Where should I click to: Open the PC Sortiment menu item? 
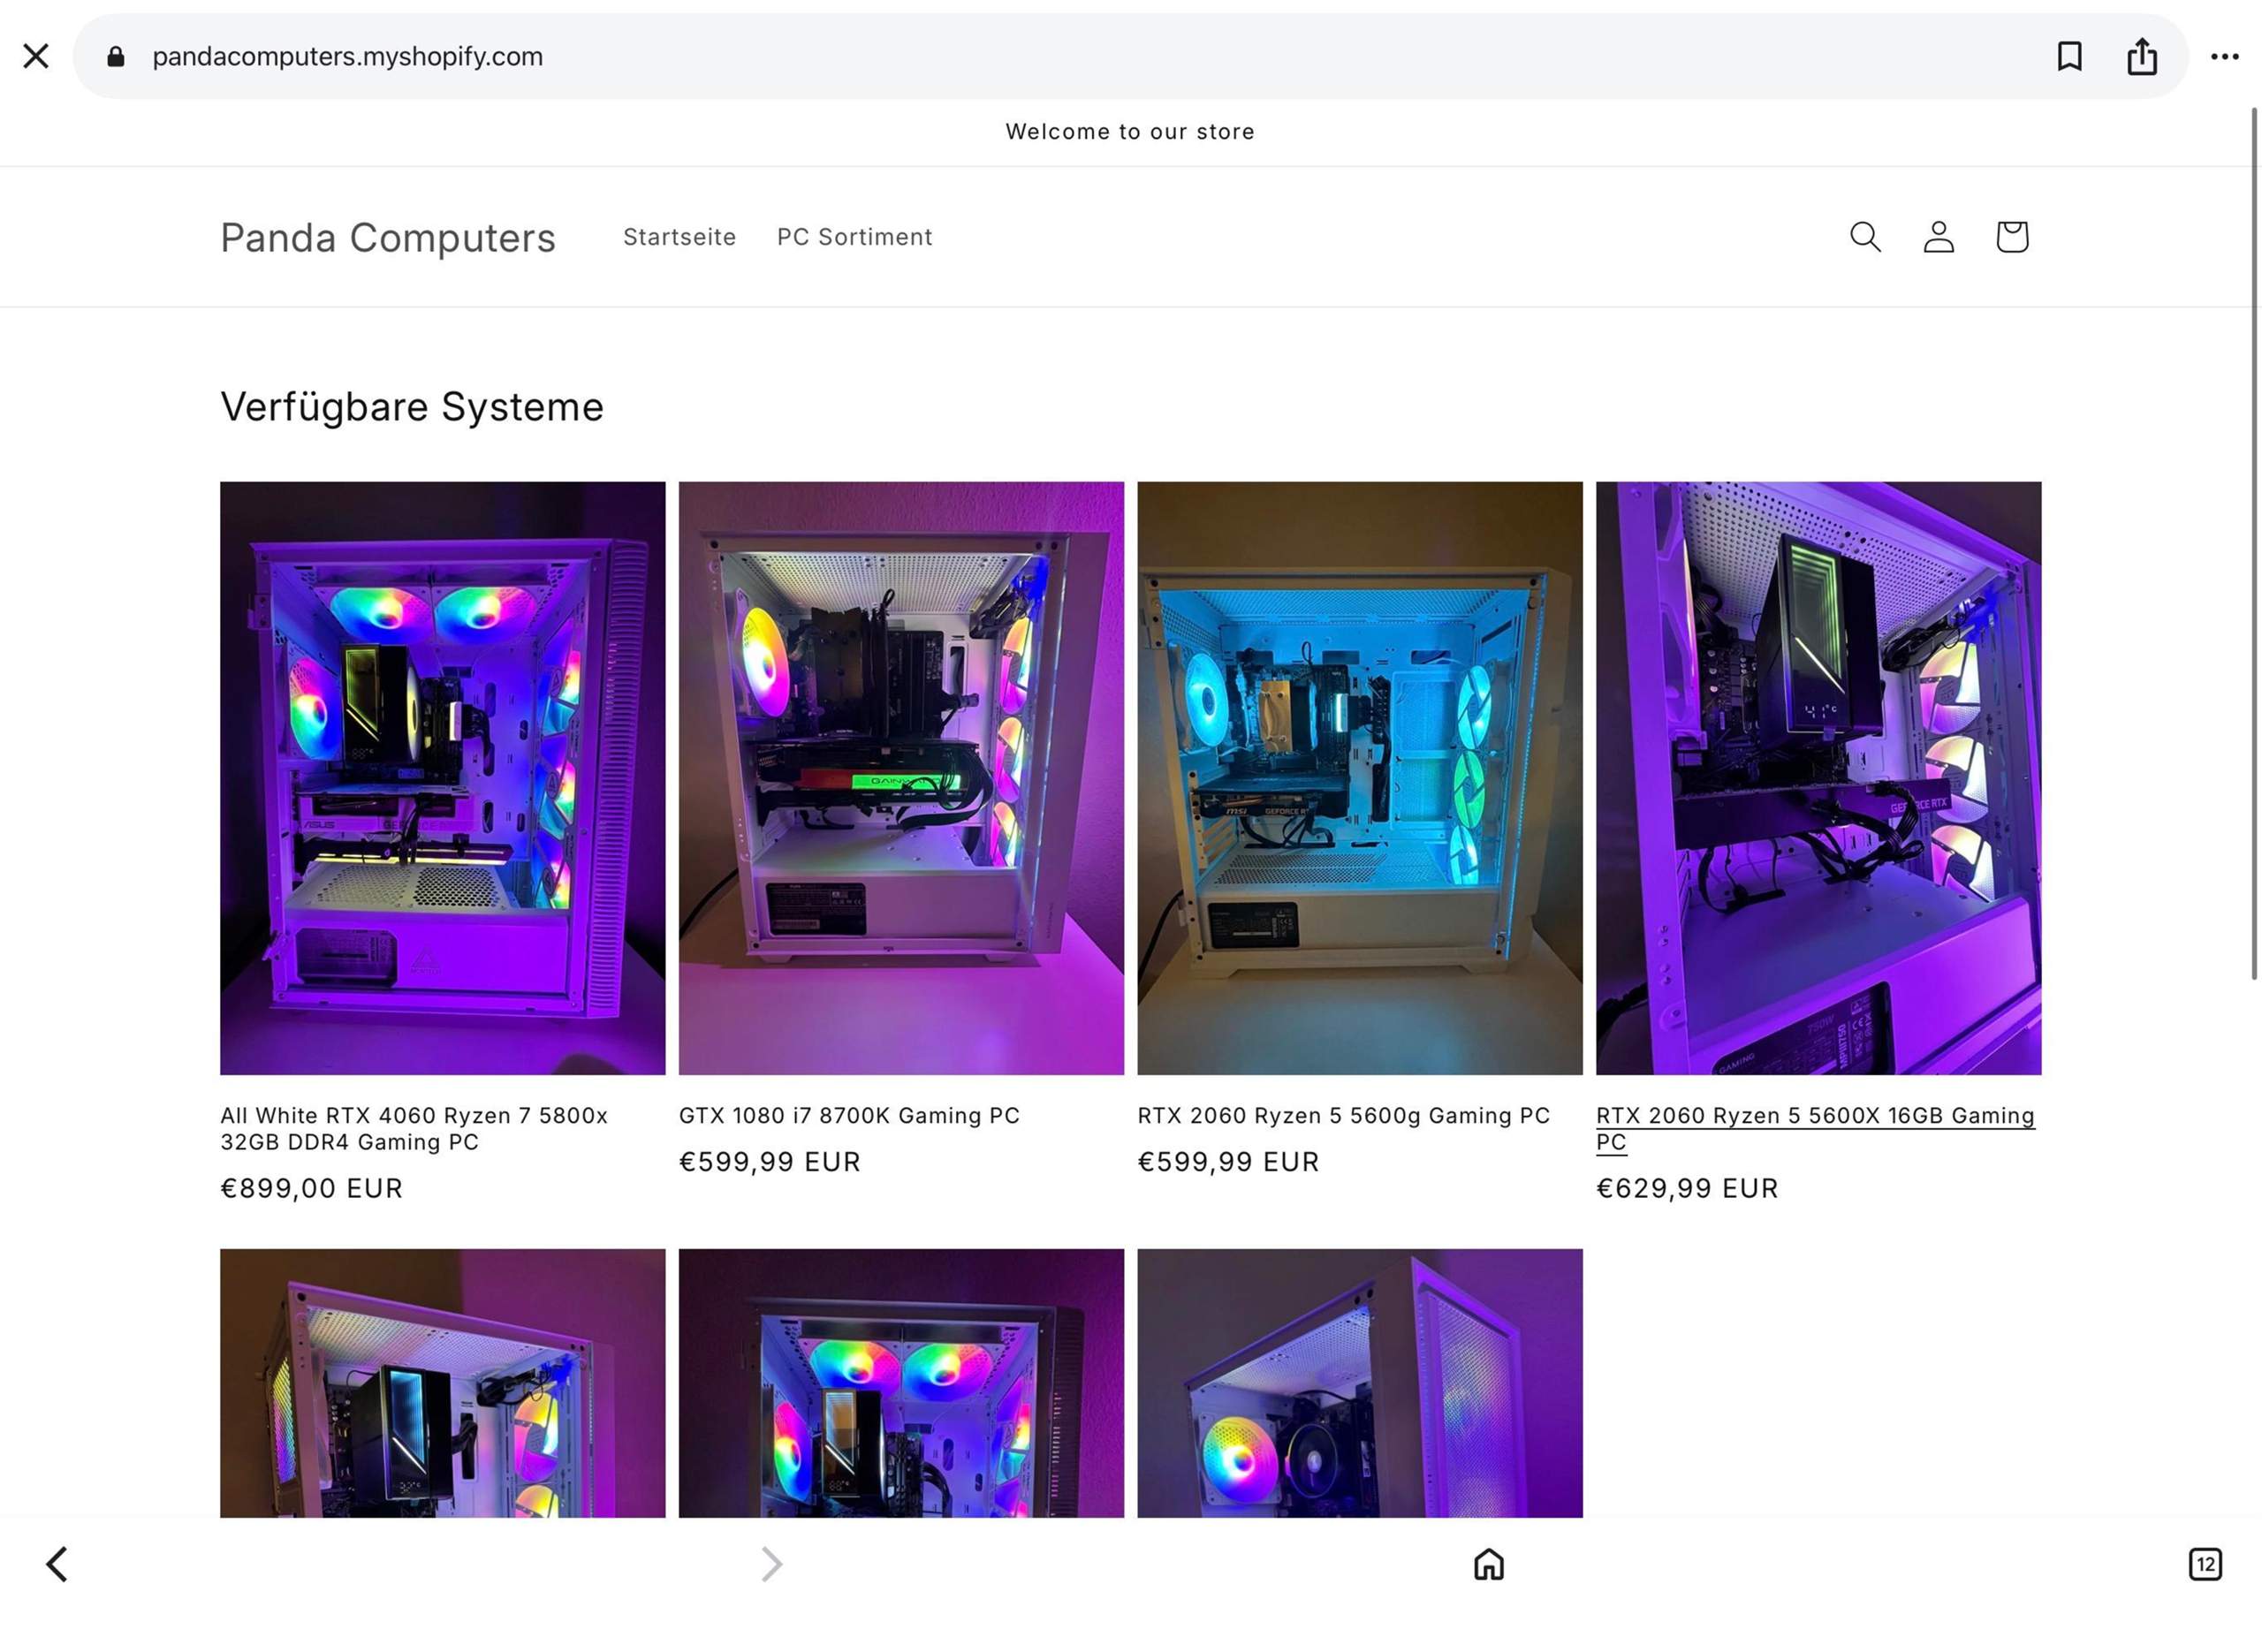point(855,237)
